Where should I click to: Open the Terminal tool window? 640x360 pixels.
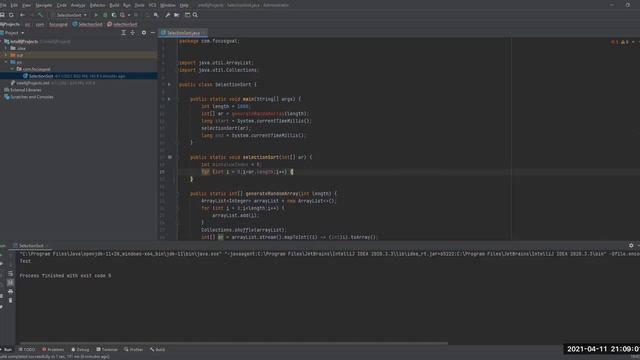click(107, 349)
